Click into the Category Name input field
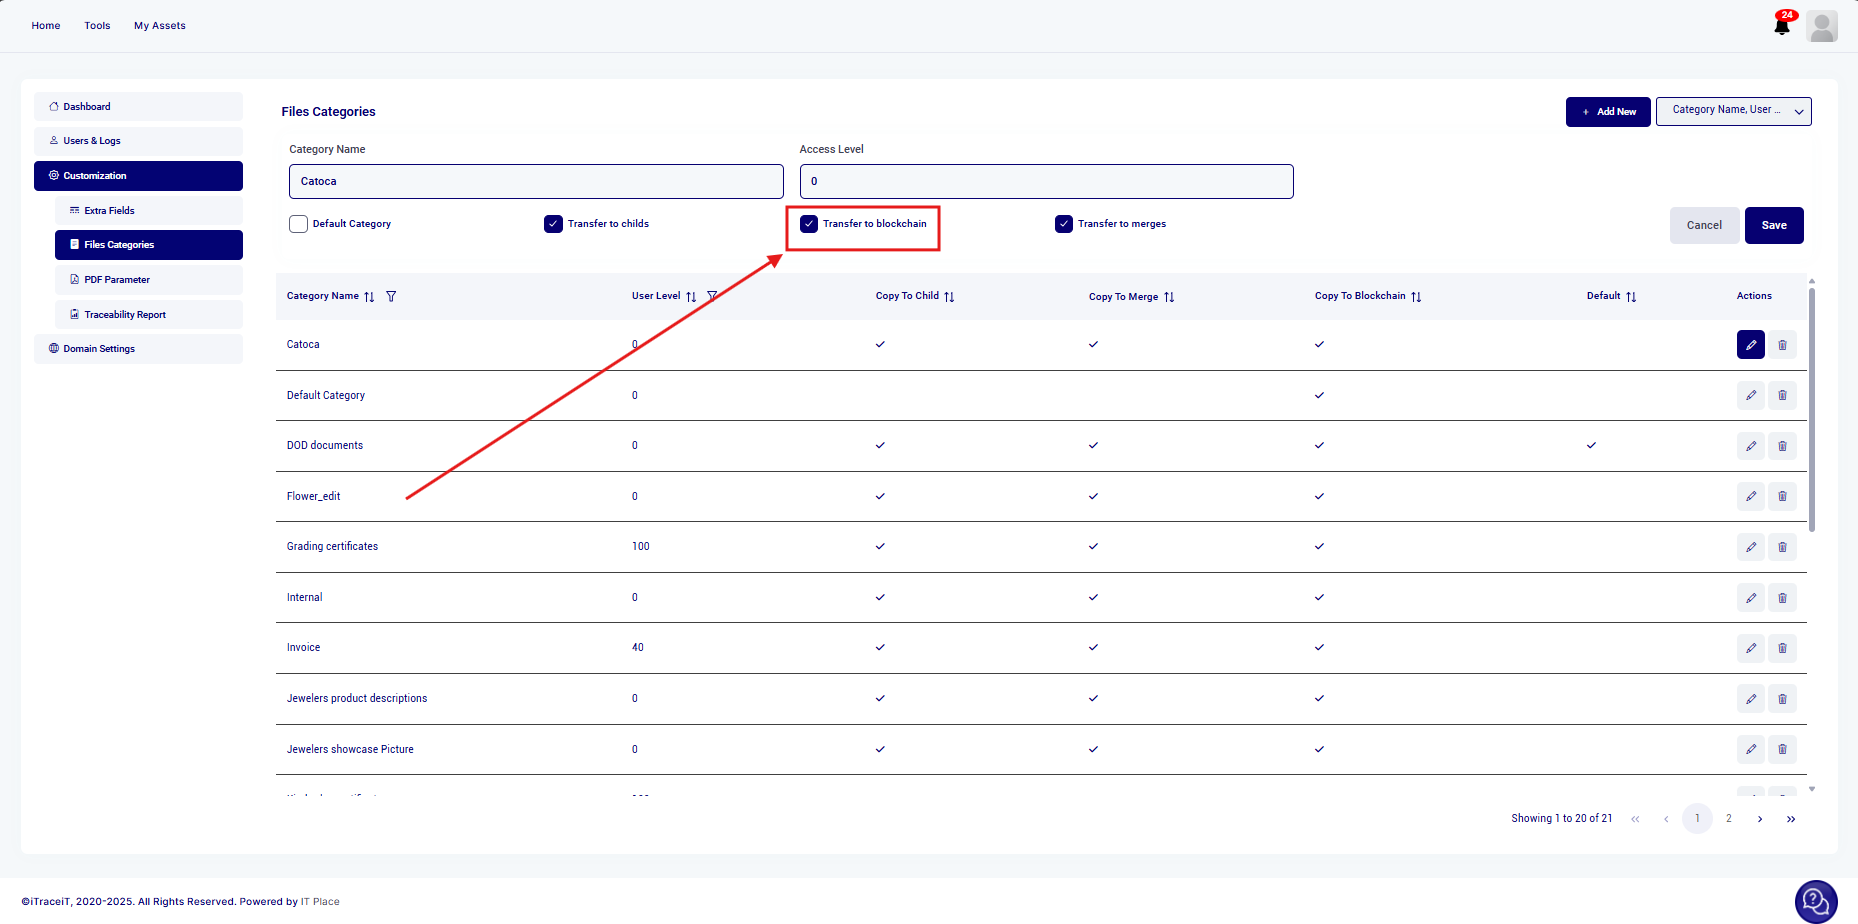Screen dimensions: 1858x924 point(536,182)
